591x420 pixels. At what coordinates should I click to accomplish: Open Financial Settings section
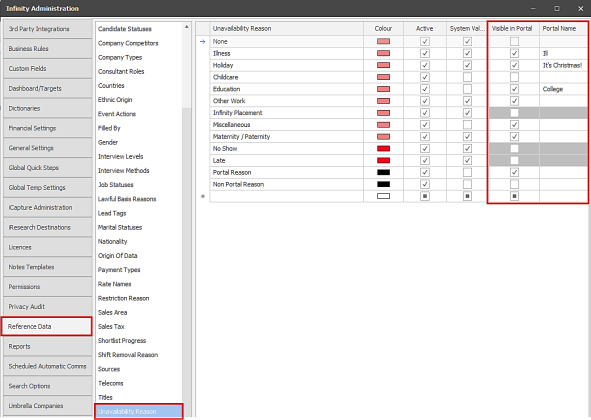click(47, 128)
